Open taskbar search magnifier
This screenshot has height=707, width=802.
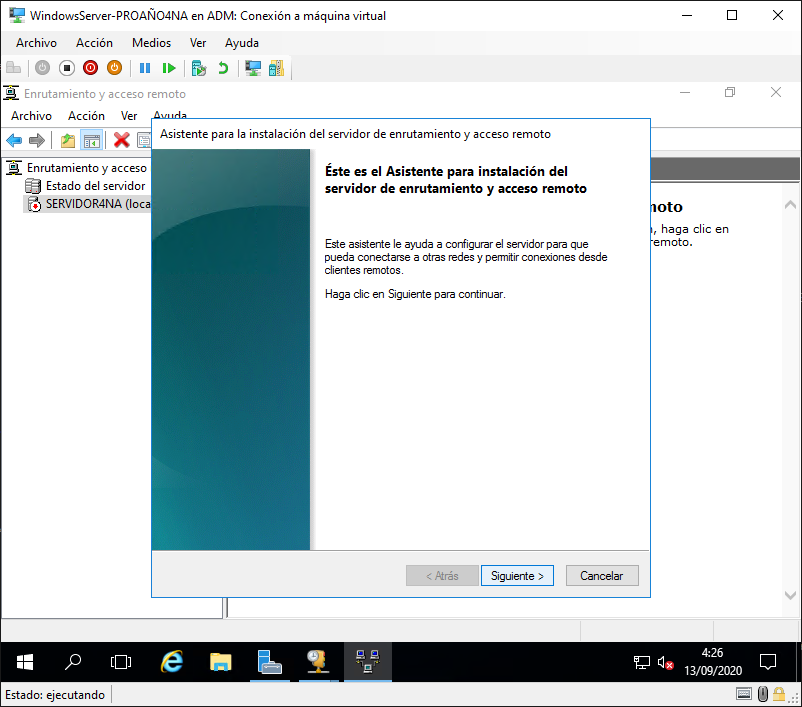coord(73,662)
